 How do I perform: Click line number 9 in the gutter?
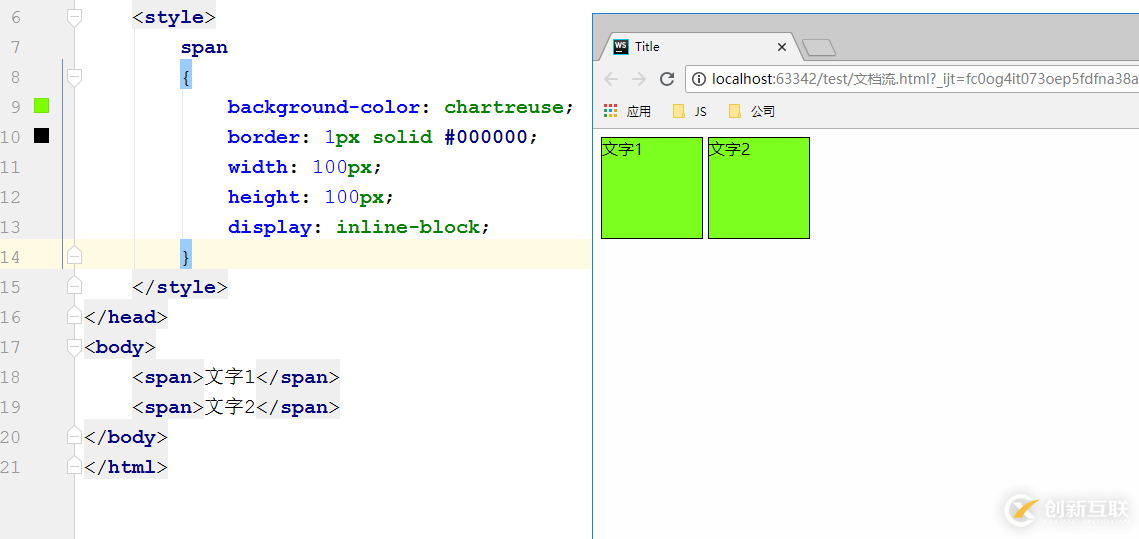click(x=15, y=108)
